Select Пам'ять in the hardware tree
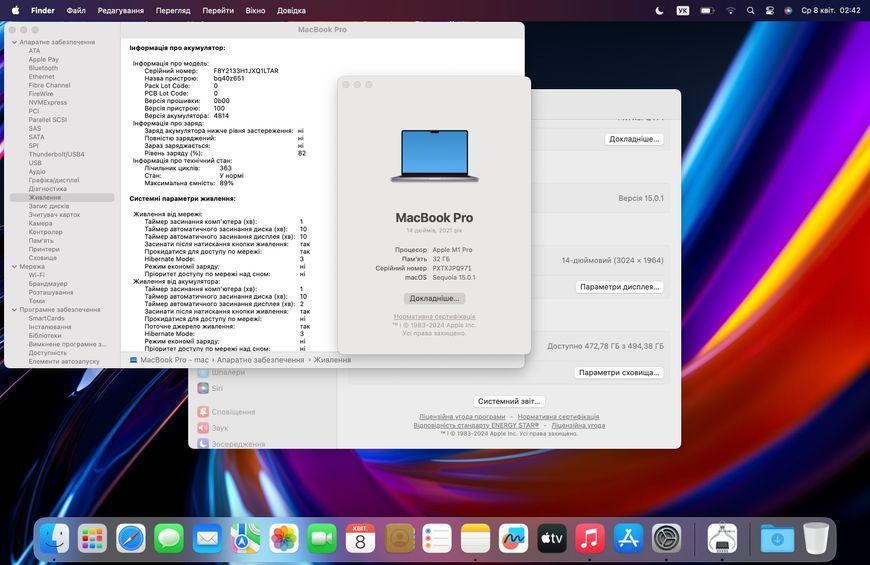Viewport: 870px width, 565px height. coord(41,240)
